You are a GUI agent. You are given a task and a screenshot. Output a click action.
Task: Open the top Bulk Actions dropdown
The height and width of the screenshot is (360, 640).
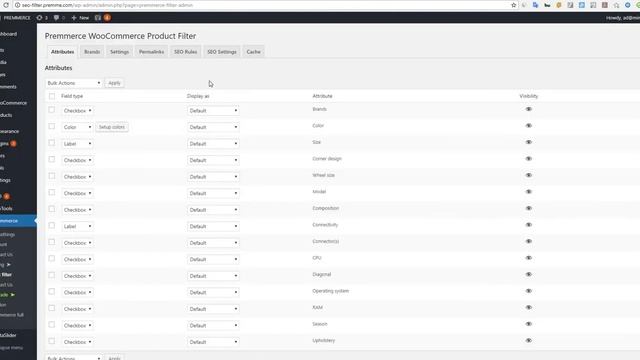[73, 83]
